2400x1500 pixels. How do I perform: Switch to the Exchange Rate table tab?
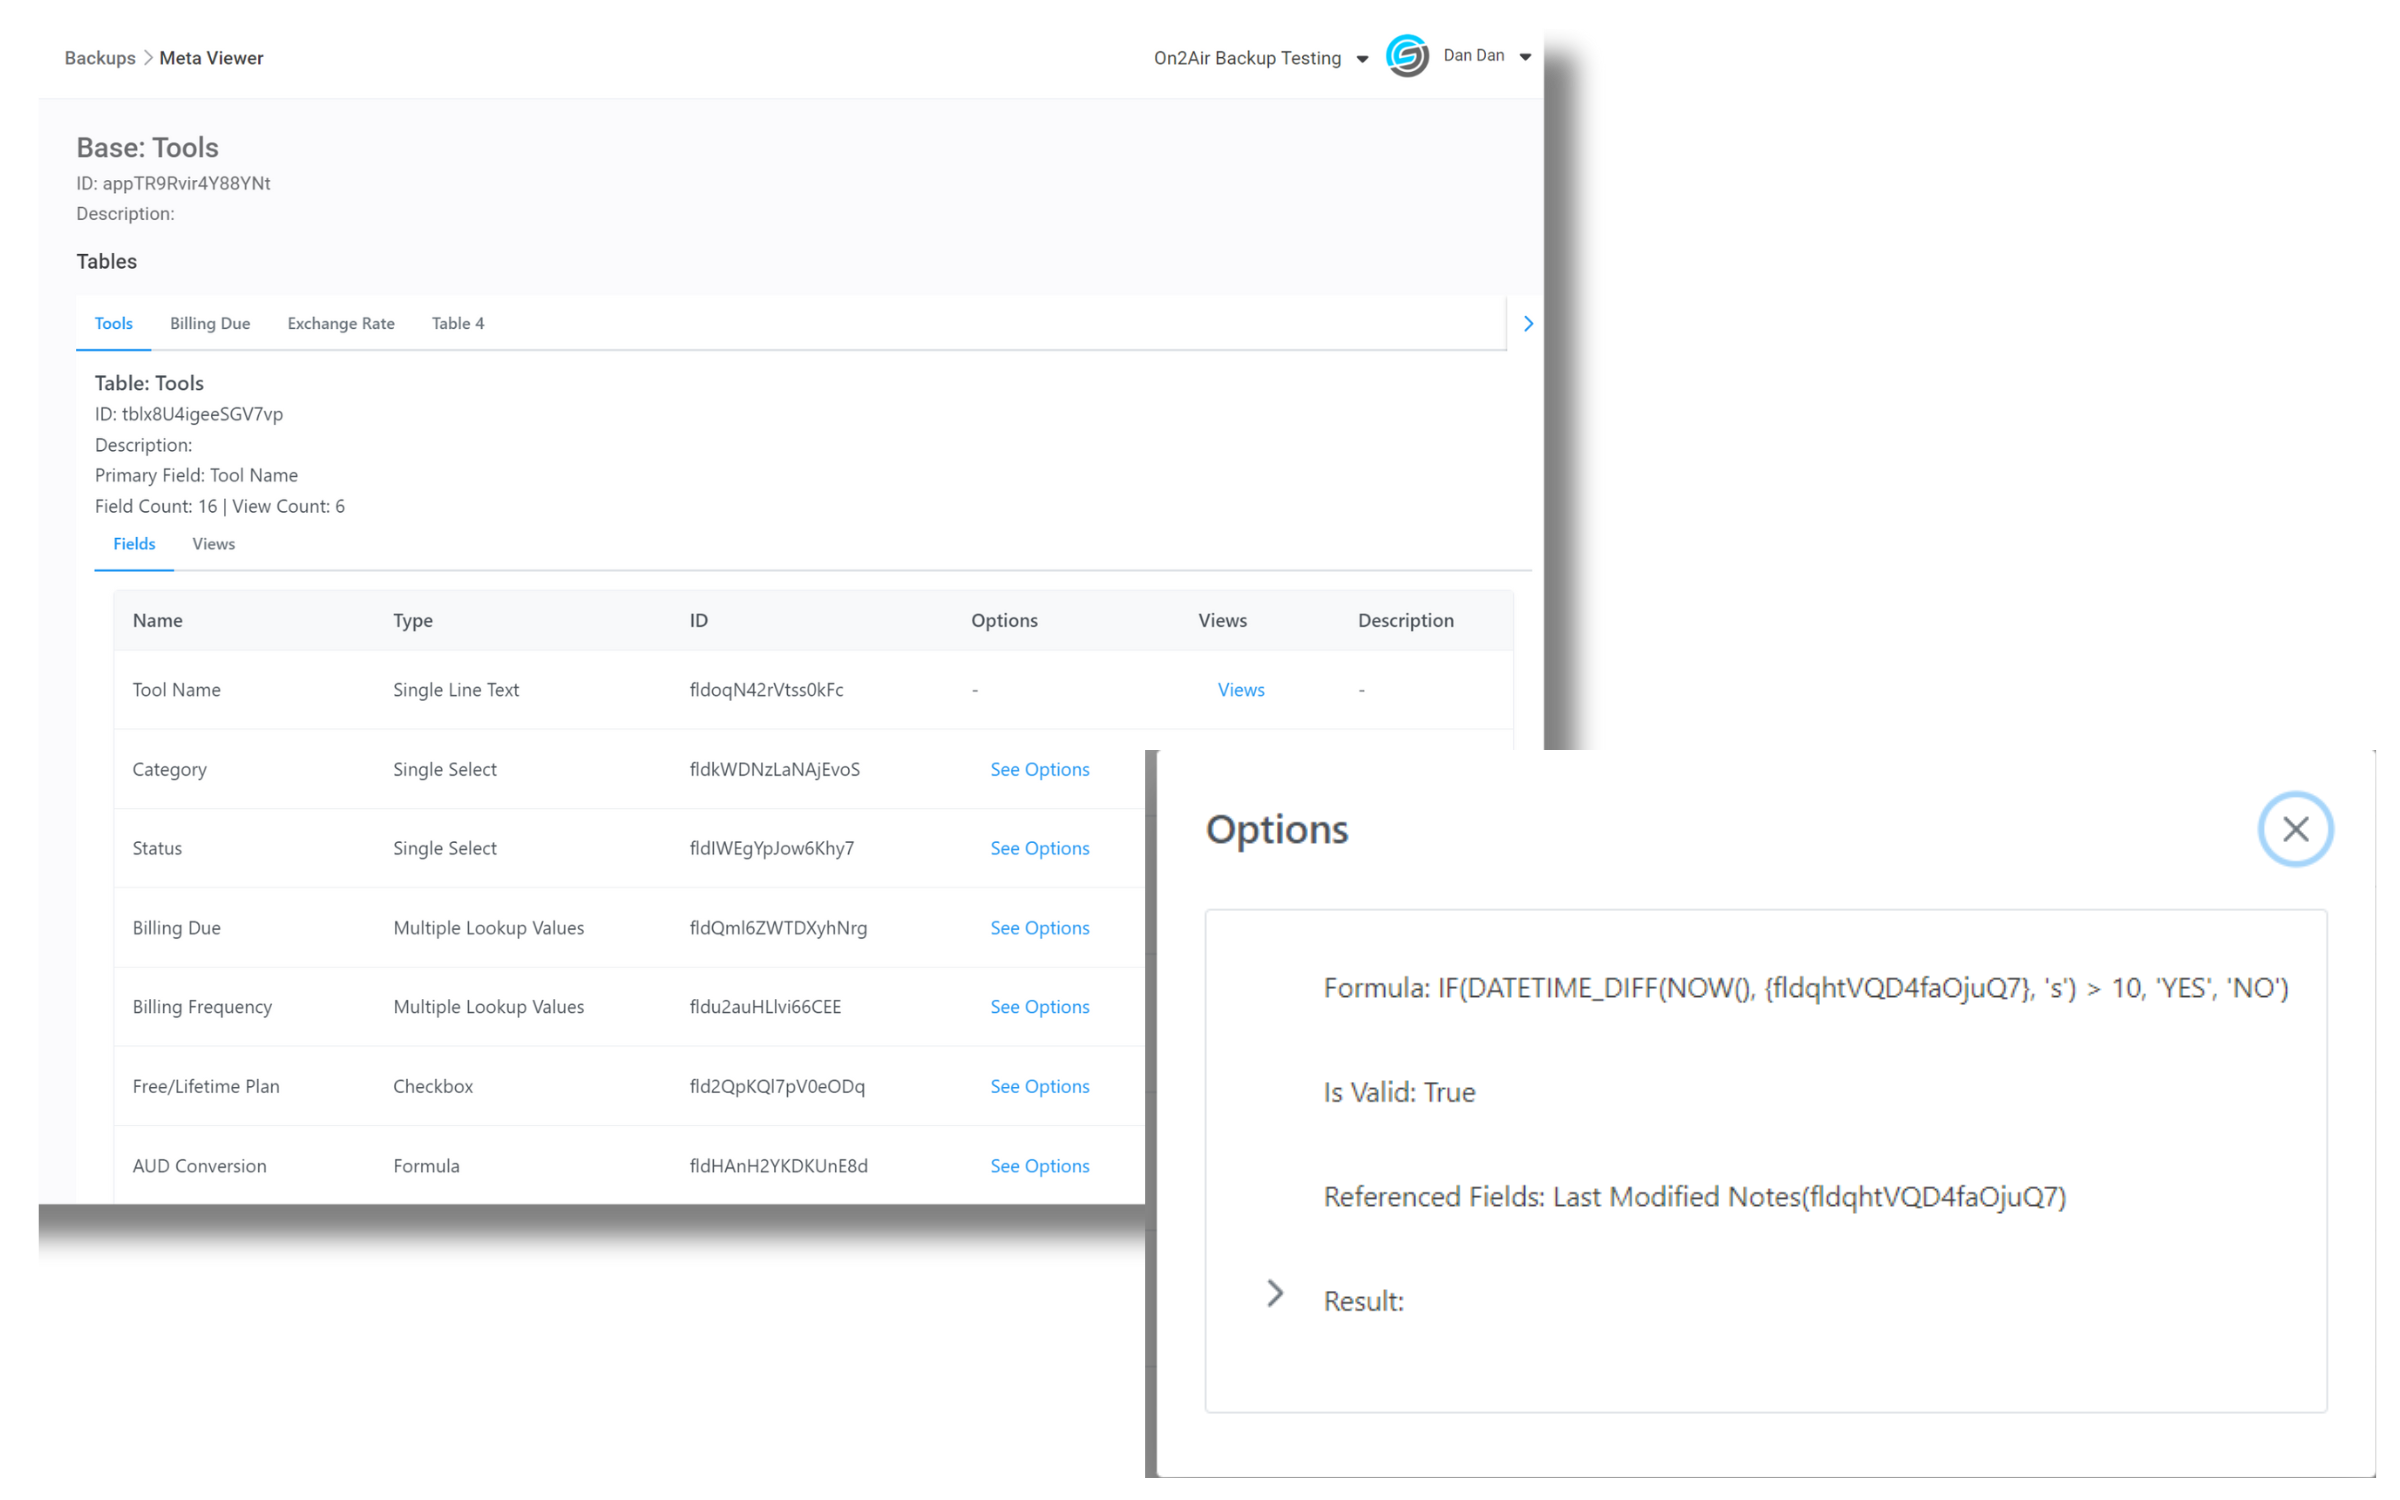coord(340,323)
